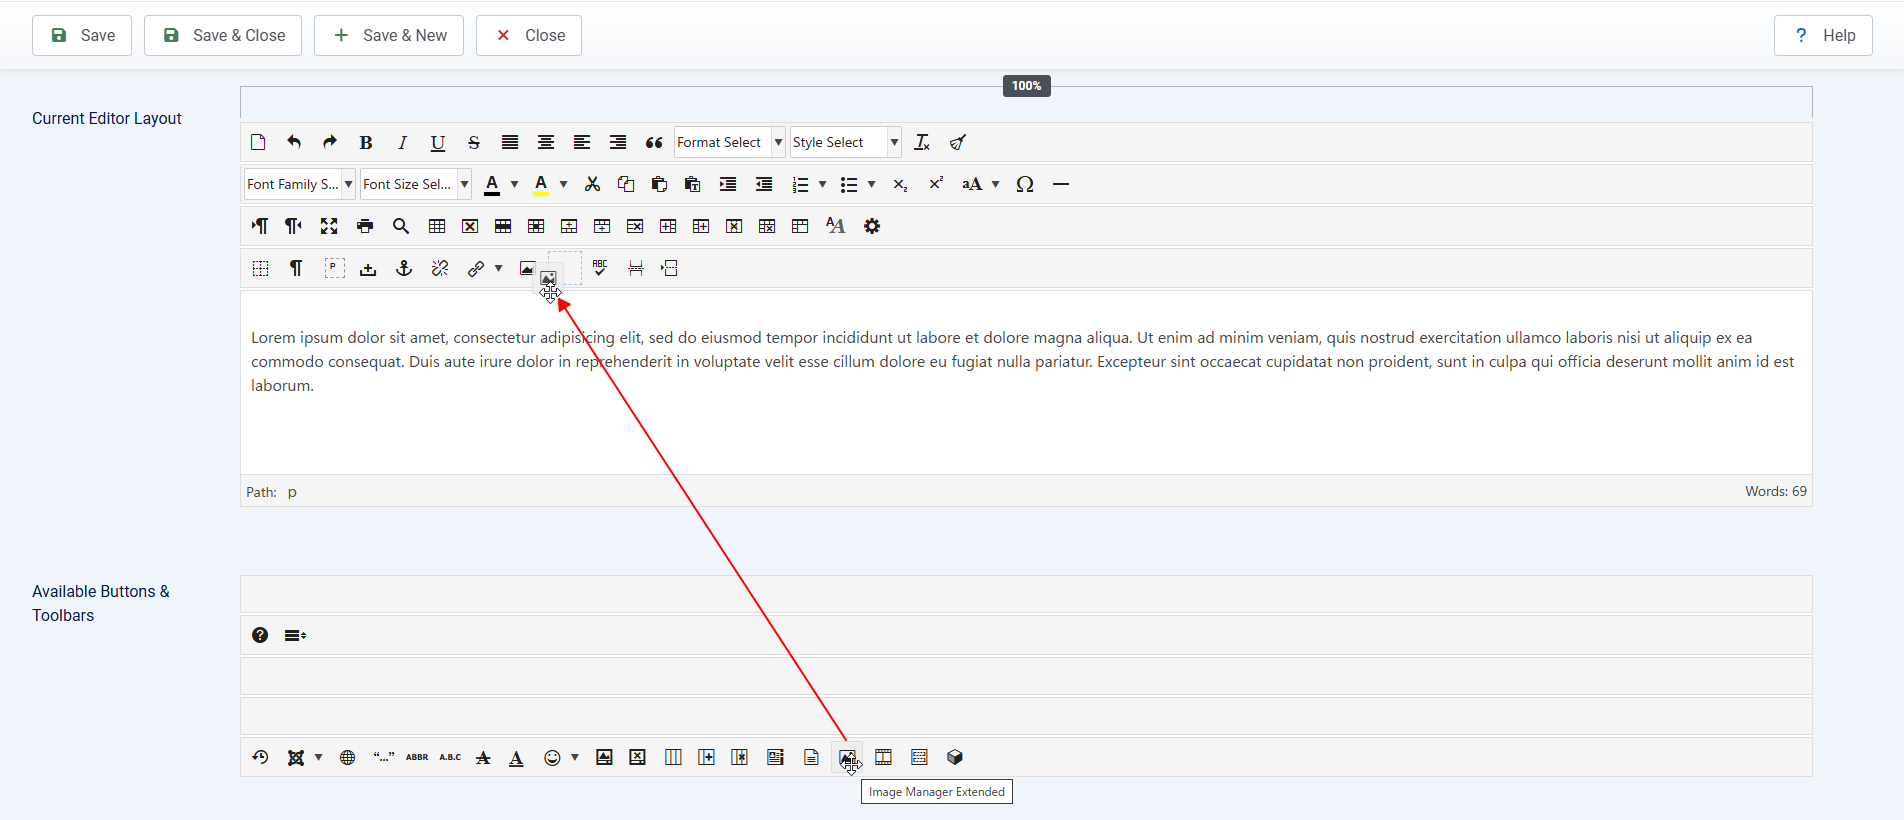Toggle Italic formatting
The height and width of the screenshot is (820, 1904).
coord(402,142)
